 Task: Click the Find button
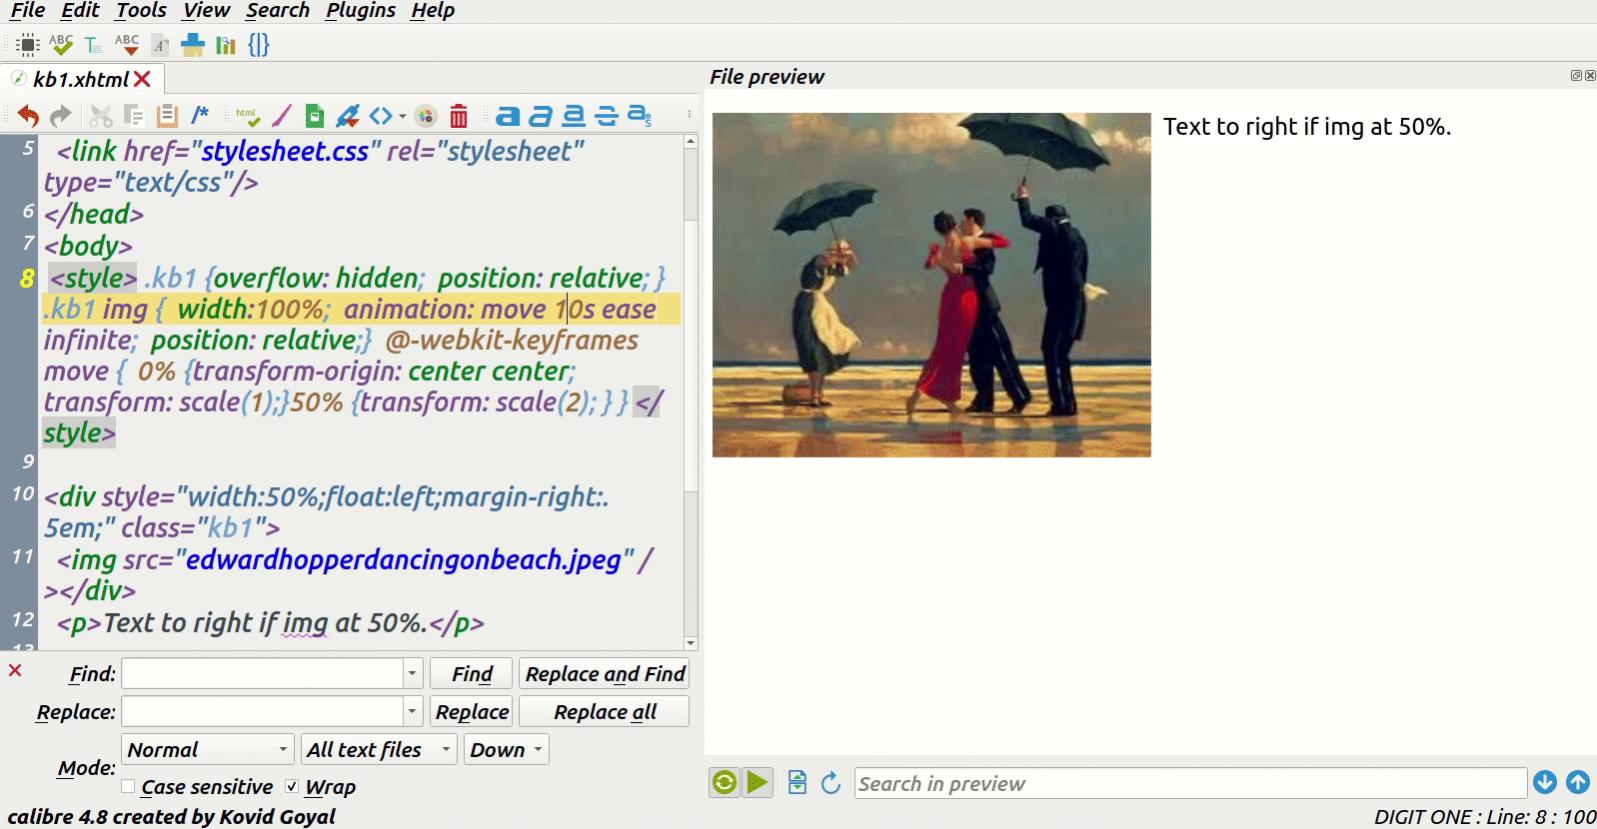(x=471, y=674)
